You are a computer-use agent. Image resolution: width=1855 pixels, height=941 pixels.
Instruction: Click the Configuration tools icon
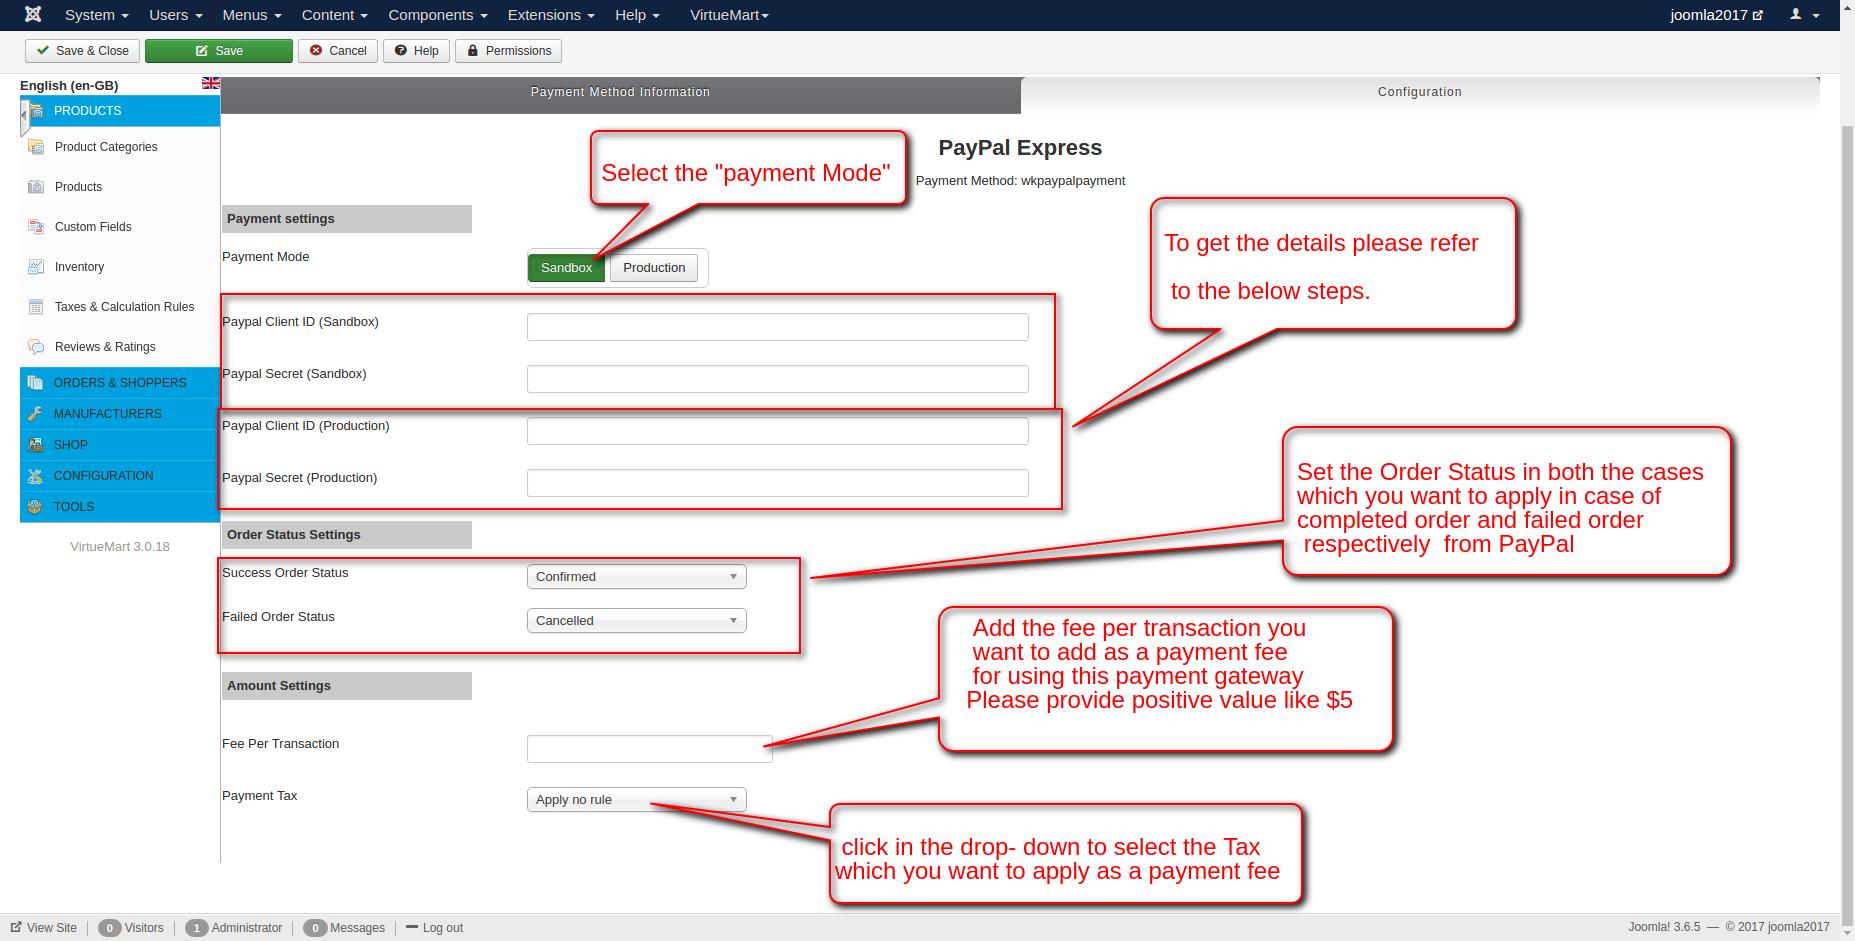36,476
